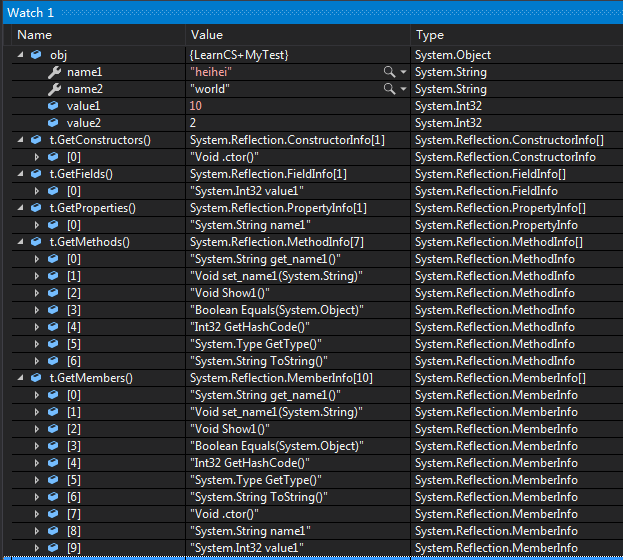Click cube icon of MethodInfo GetType row
The width and height of the screenshot is (623, 560).
pos(53,343)
